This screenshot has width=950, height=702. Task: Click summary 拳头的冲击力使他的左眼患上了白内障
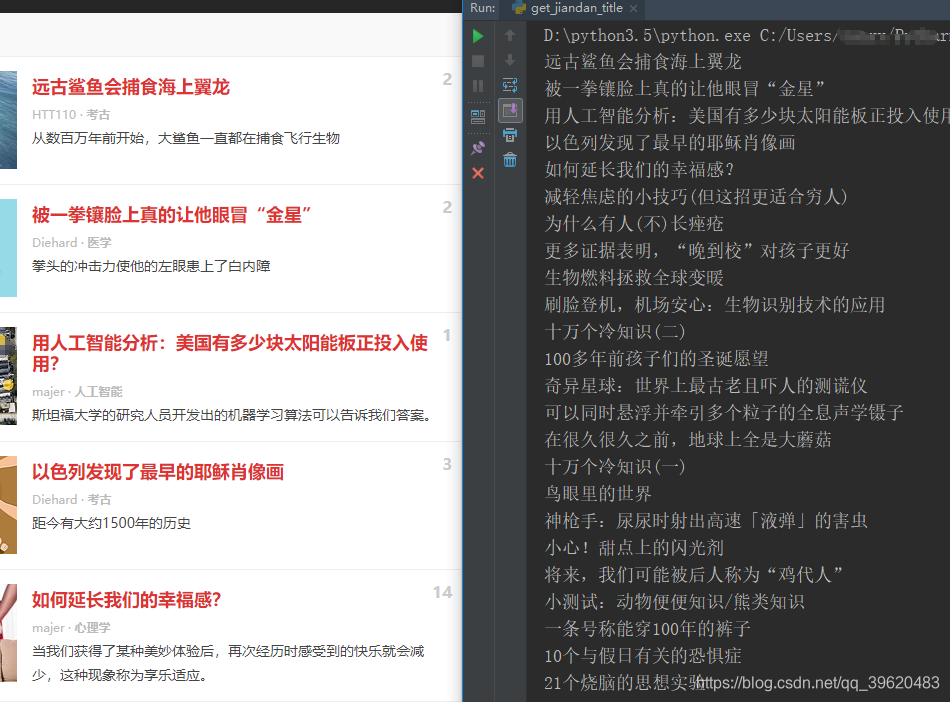click(x=151, y=267)
